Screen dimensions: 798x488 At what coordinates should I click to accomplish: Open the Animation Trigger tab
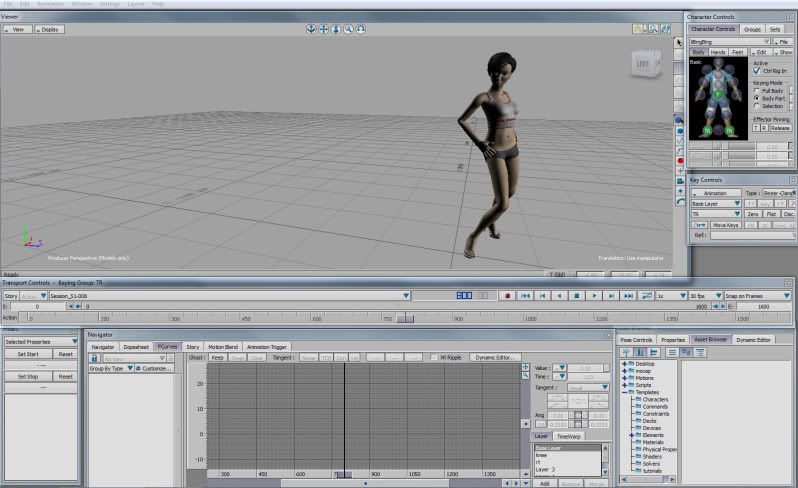(267, 347)
